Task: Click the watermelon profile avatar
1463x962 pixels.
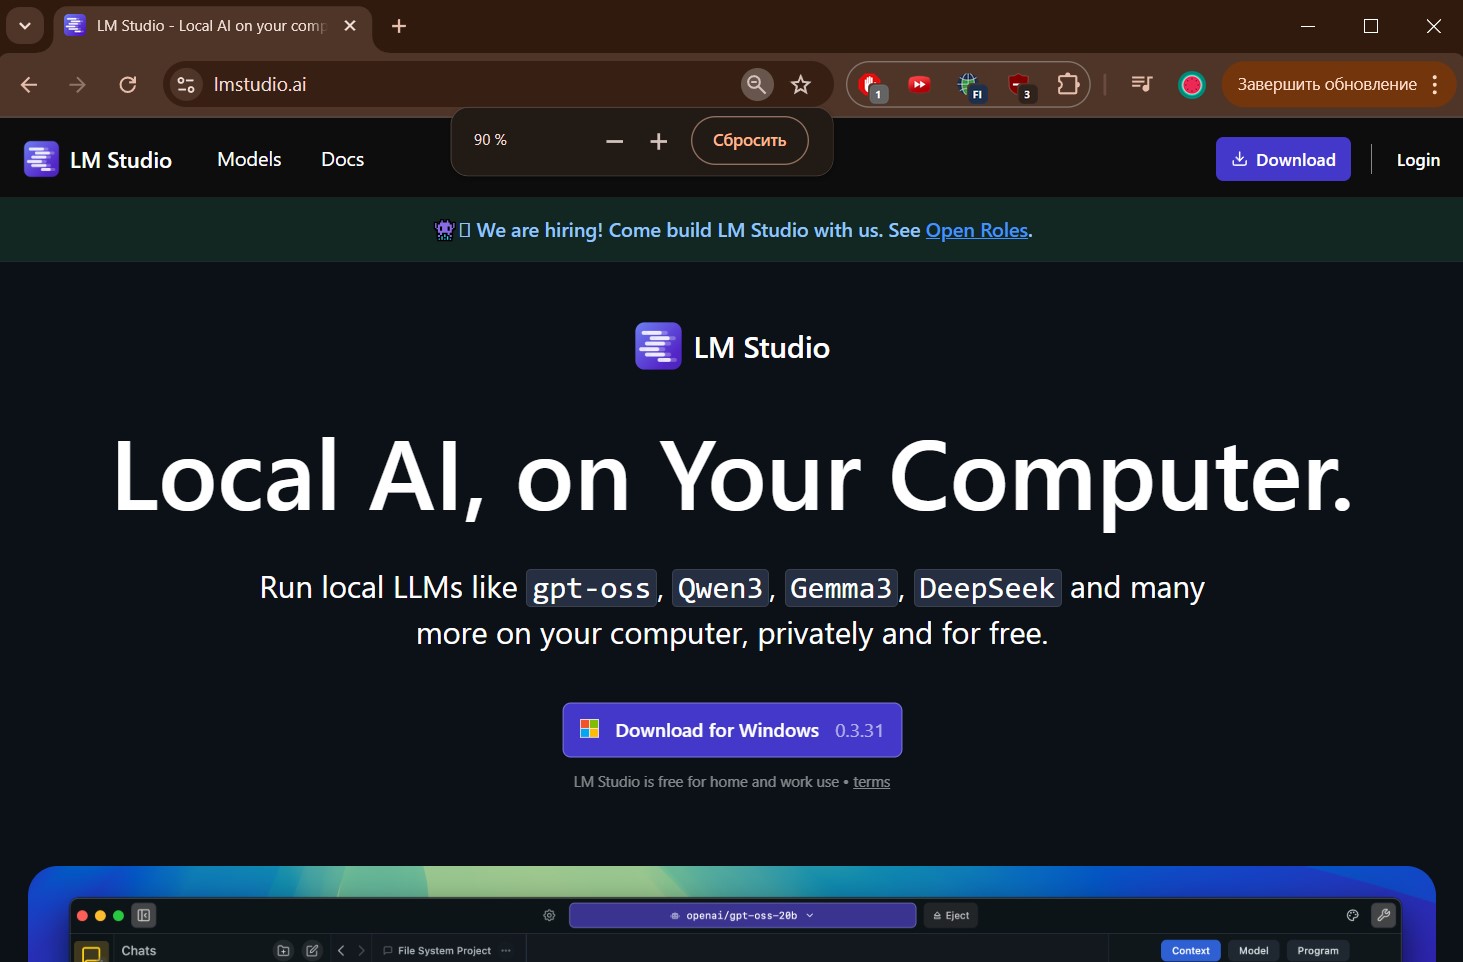Action: [x=1191, y=85]
